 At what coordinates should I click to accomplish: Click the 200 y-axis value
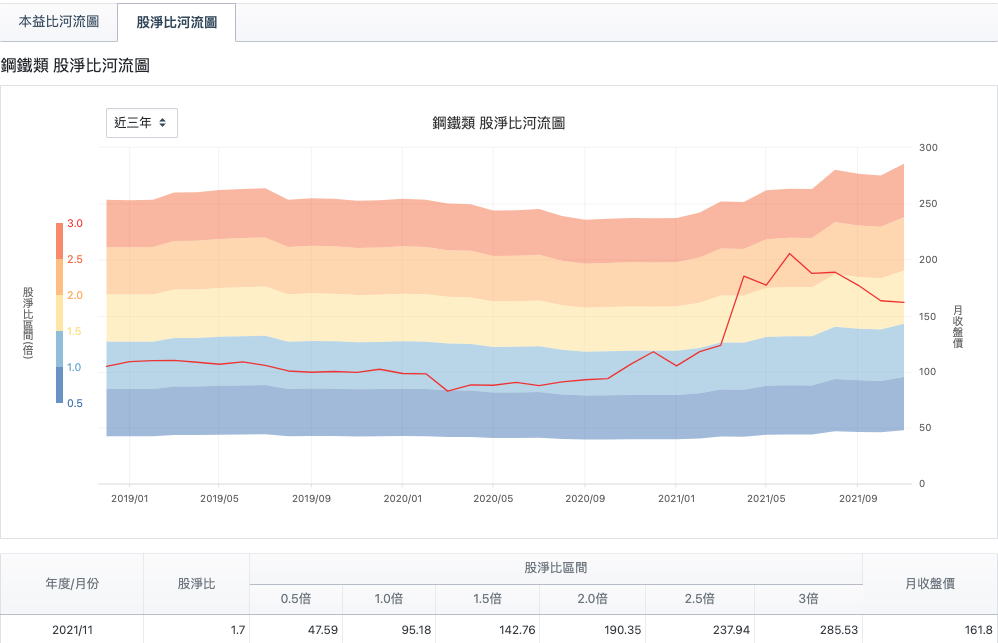pyautogui.click(x=928, y=260)
